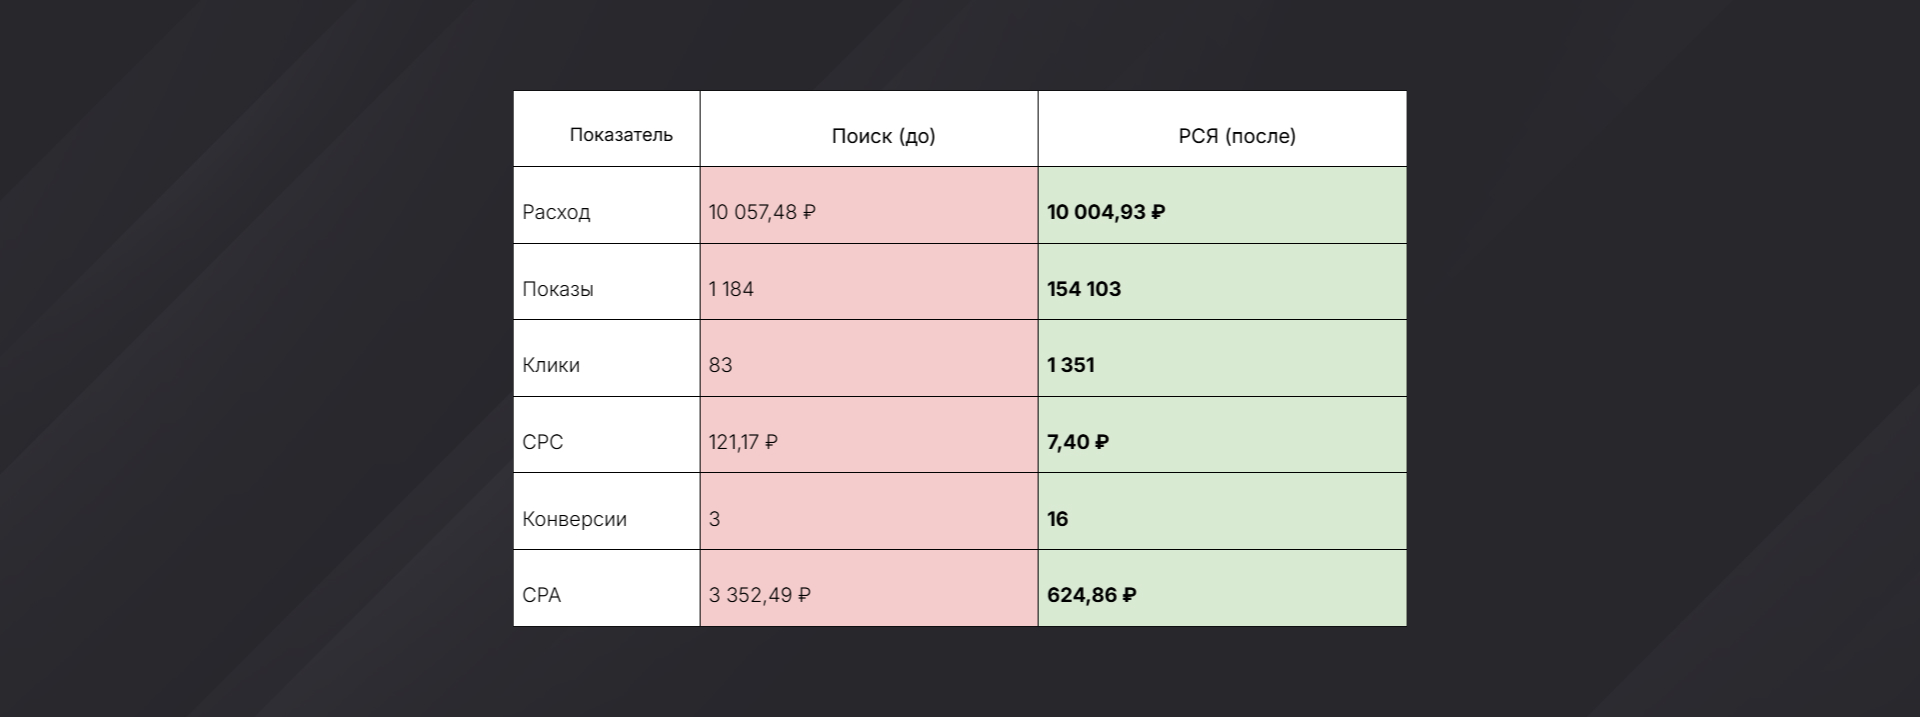Select the 7,40 ₽ CPC cell
The image size is (1920, 717).
click(x=1078, y=442)
